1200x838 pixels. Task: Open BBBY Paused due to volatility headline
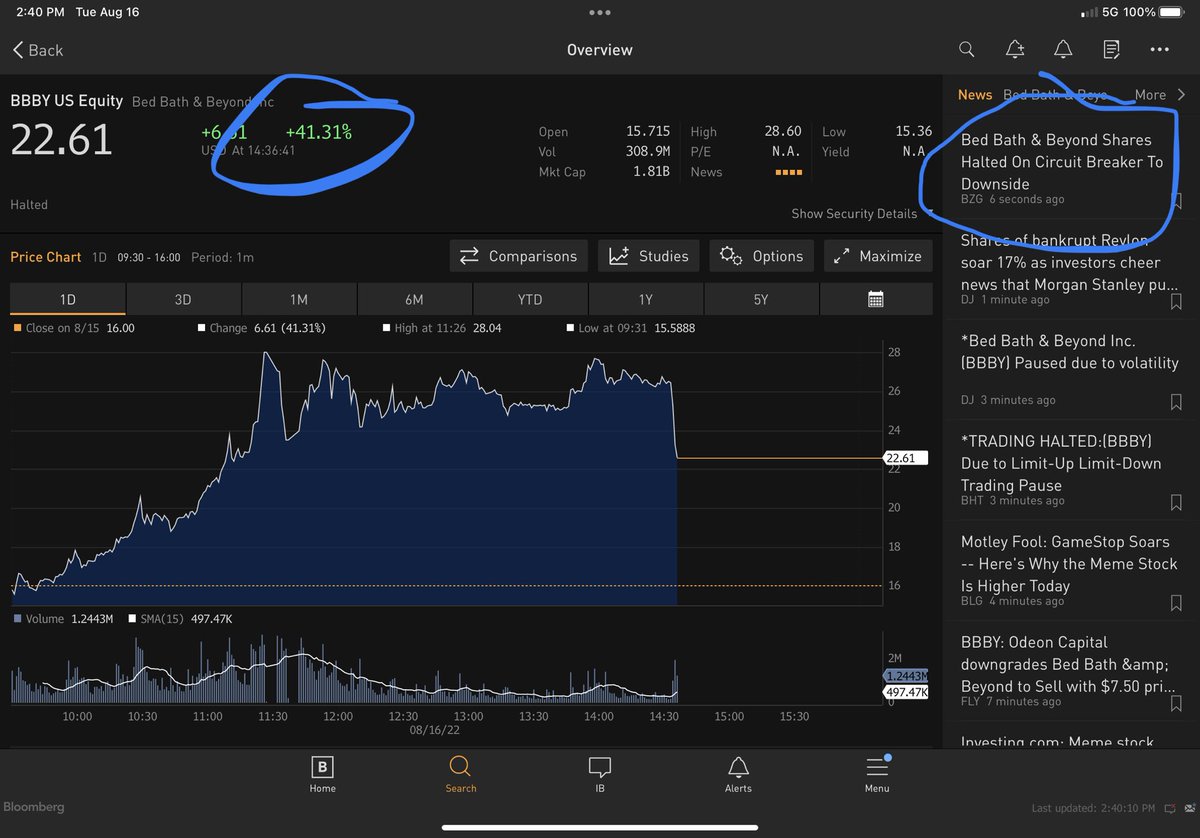[1070, 352]
